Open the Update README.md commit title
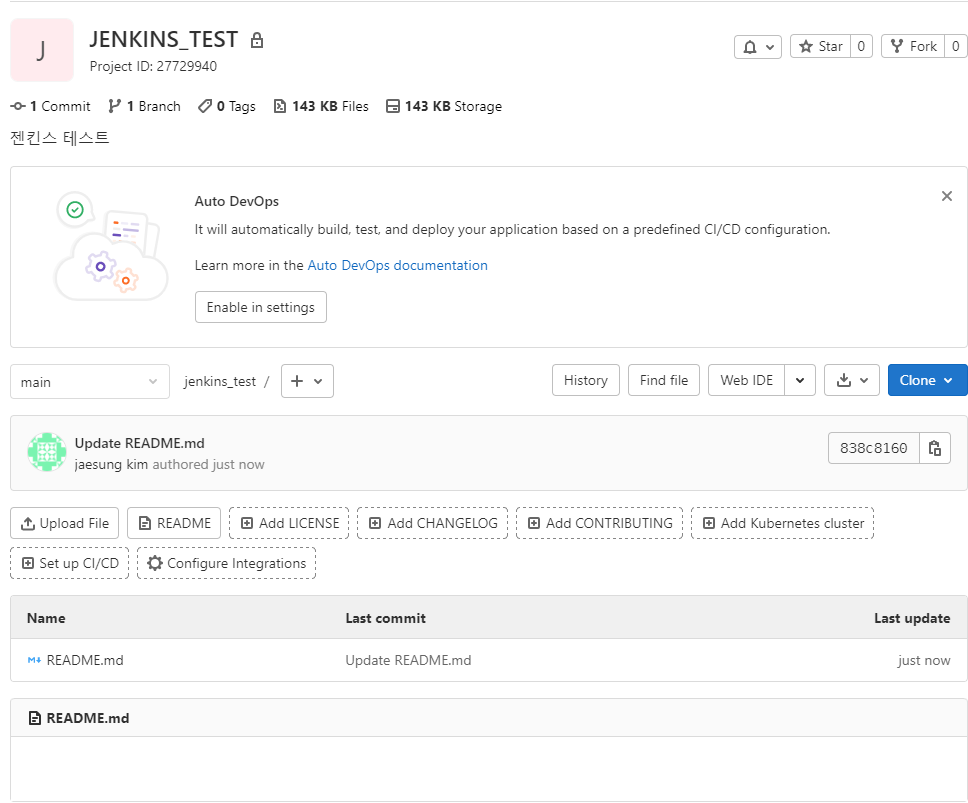The image size is (968, 803). coord(140,443)
